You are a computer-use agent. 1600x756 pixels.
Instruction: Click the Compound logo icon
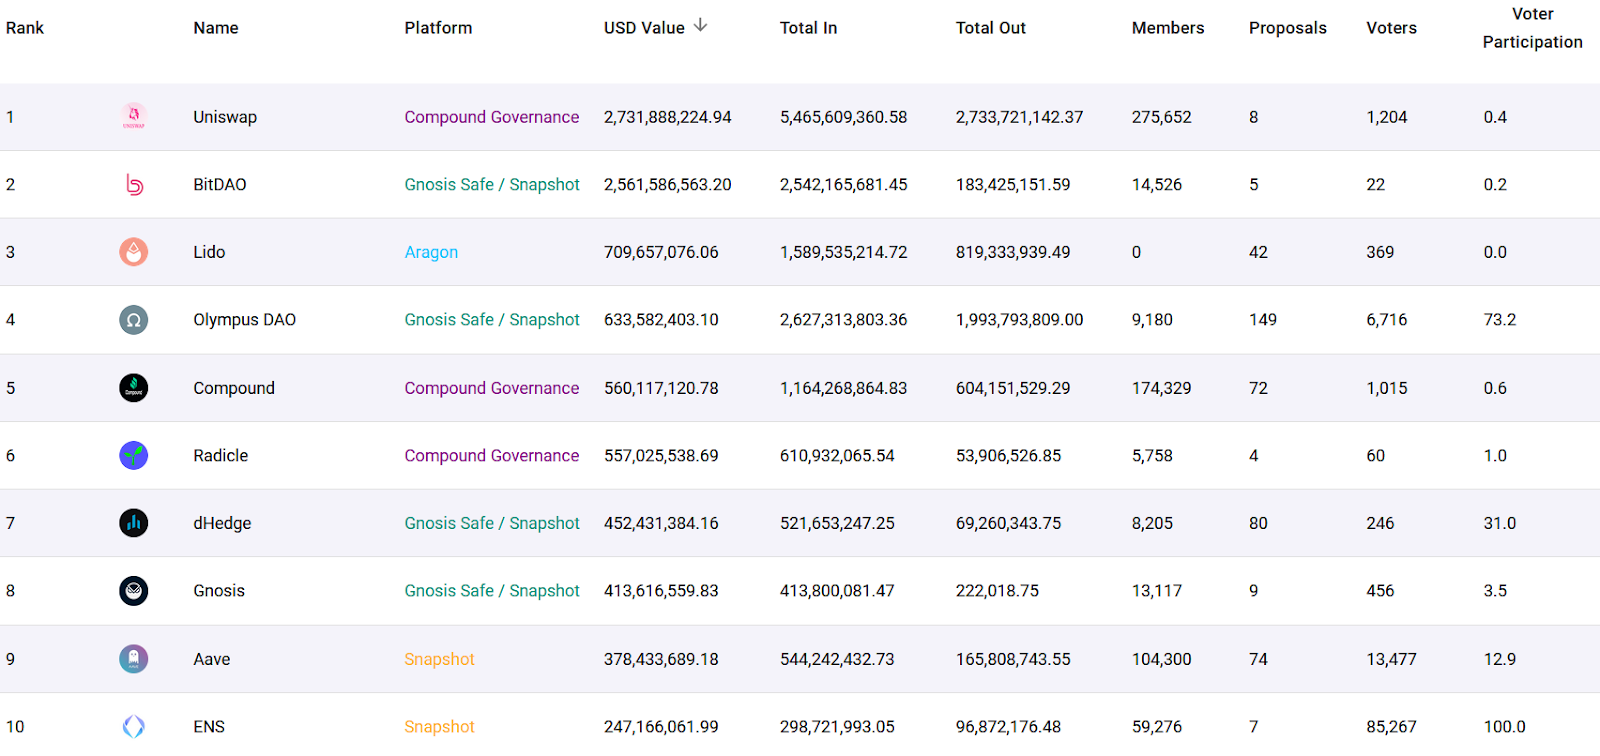click(x=133, y=388)
